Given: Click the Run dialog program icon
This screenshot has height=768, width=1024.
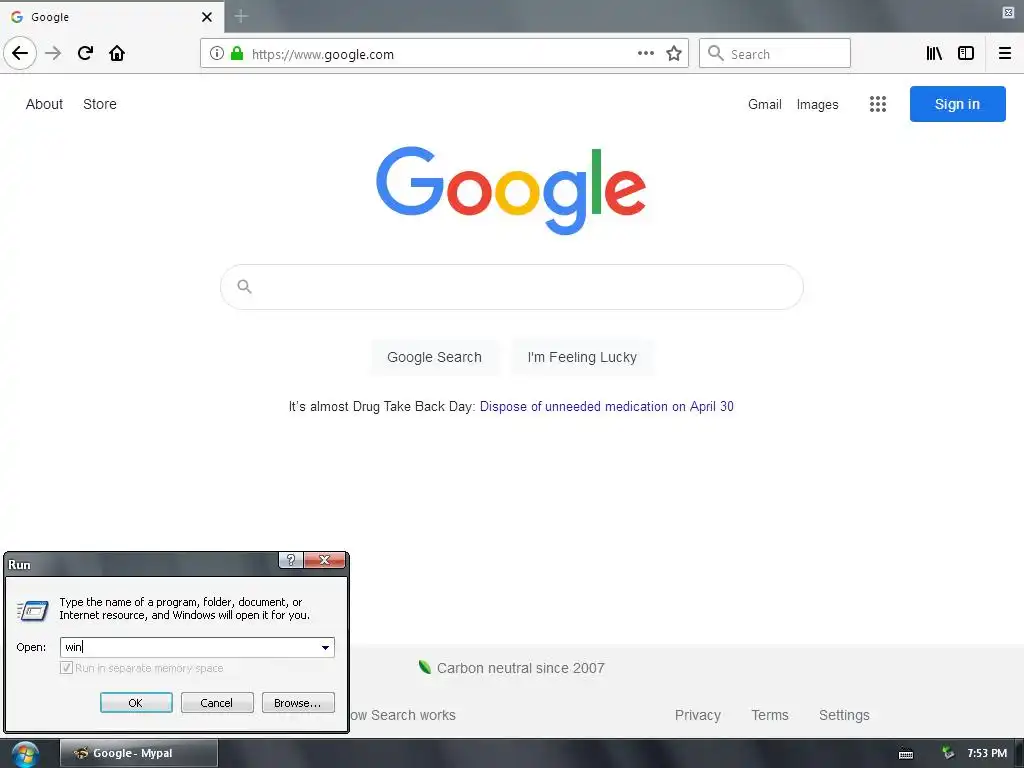Looking at the screenshot, I should (32, 610).
